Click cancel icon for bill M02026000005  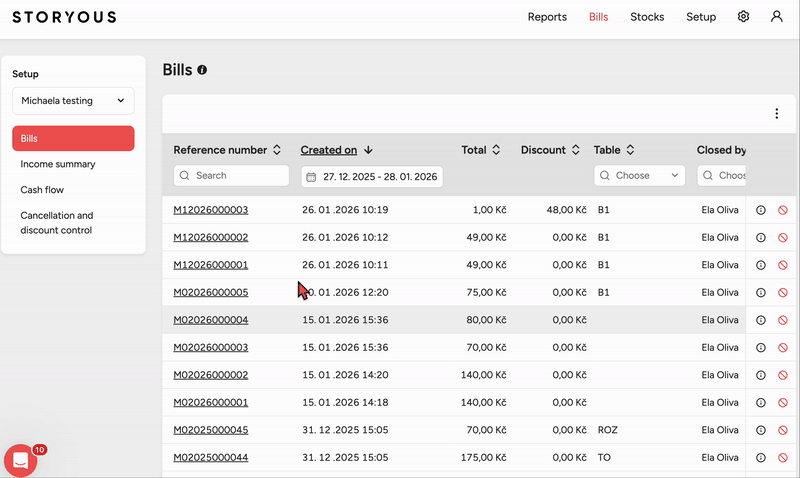782,293
